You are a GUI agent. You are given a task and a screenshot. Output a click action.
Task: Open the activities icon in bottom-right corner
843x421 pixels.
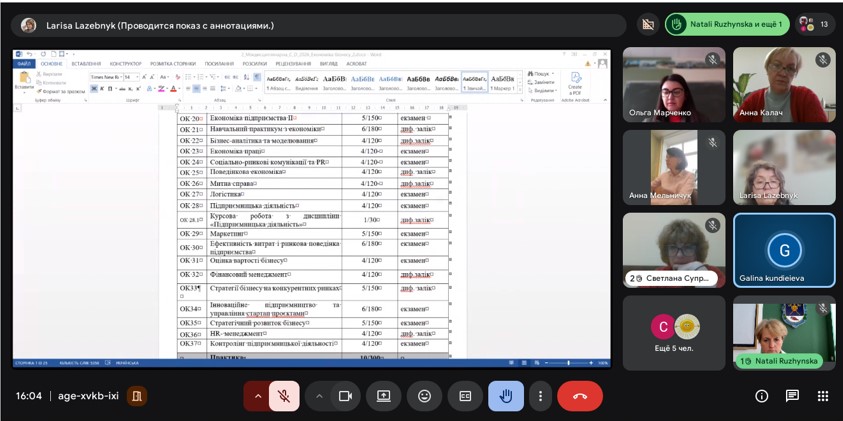[x=822, y=396]
